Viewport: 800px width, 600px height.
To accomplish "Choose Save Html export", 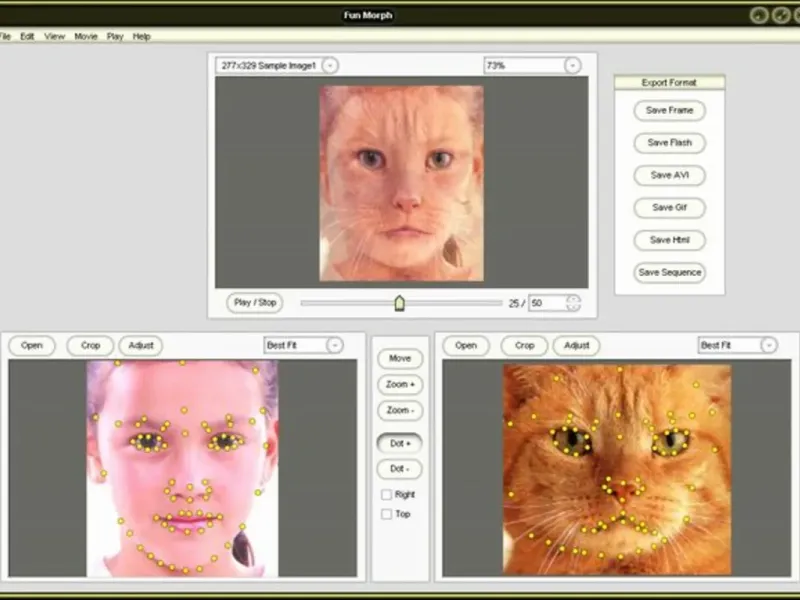I will 669,240.
